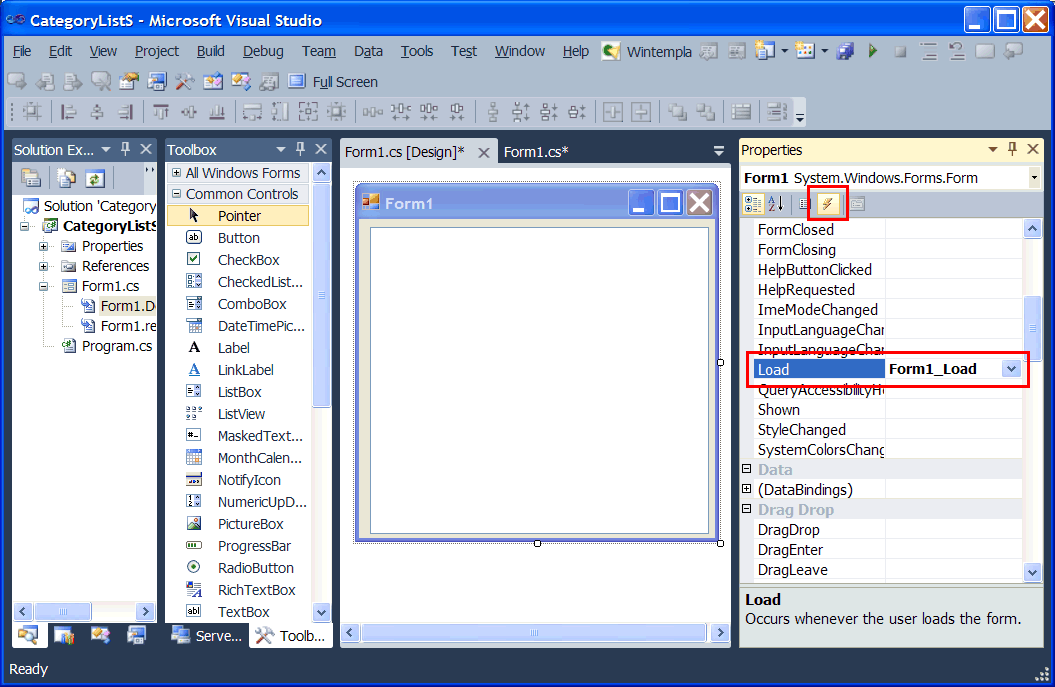Click the Center Horizontally layout icon
This screenshot has width=1055, height=687.
[612, 112]
